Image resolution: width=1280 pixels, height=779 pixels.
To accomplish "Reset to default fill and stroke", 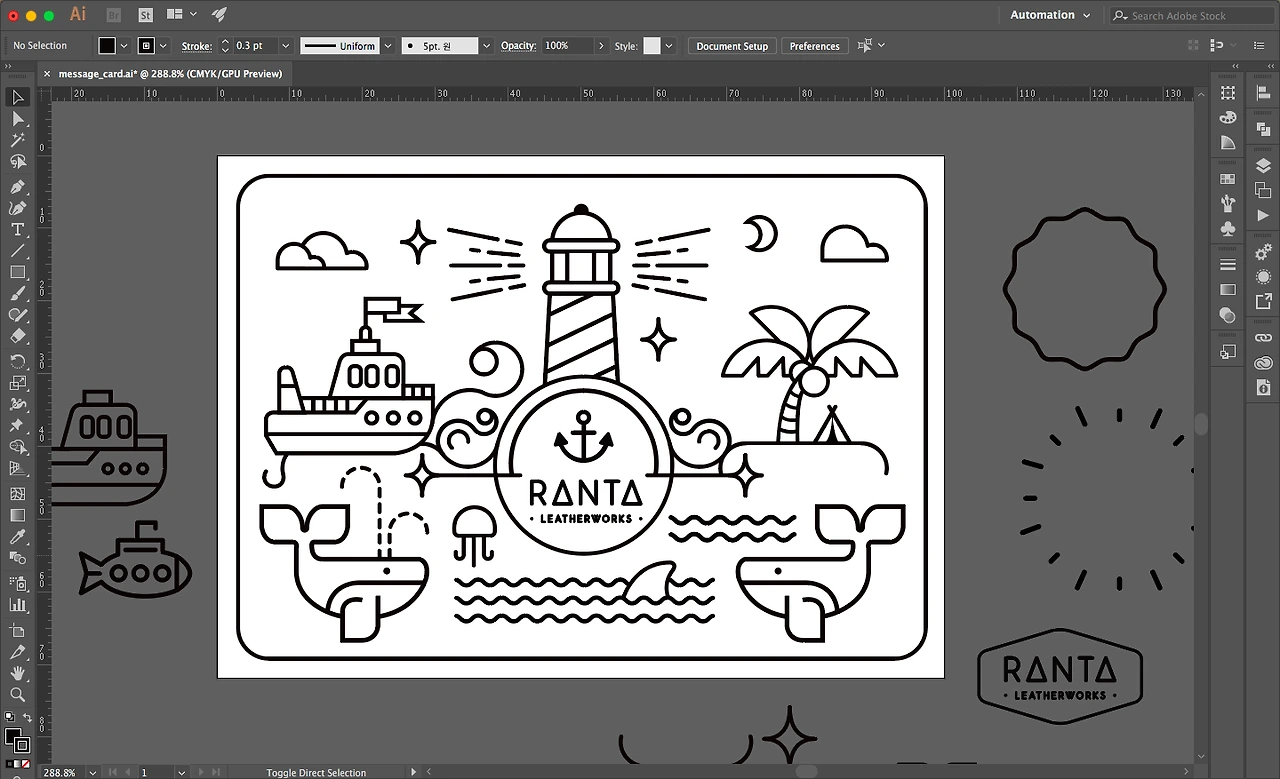I will (x=9, y=718).
